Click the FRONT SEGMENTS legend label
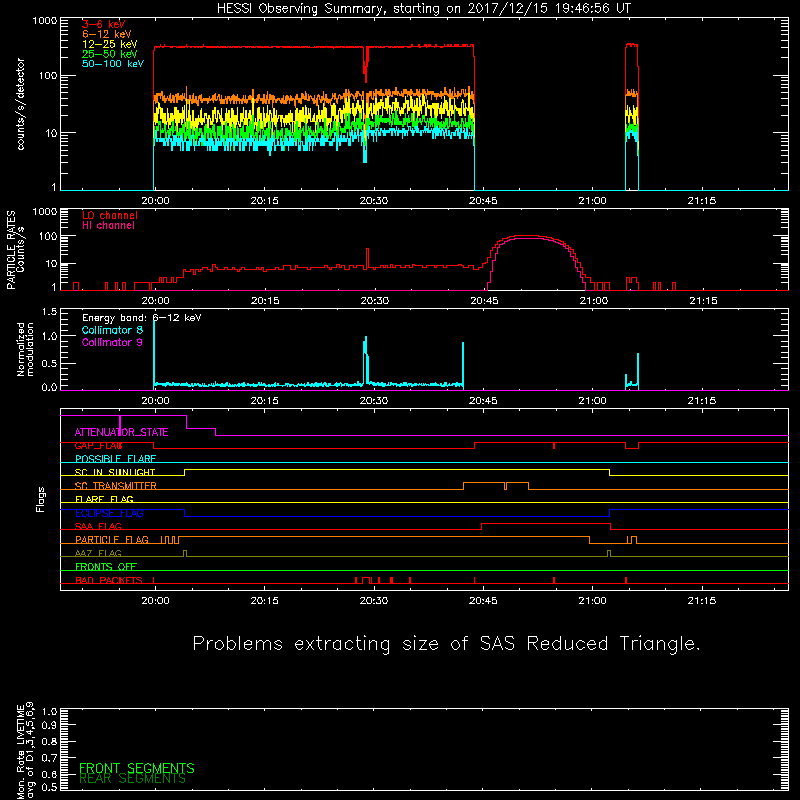The width and height of the screenshot is (800, 800). click(137, 768)
